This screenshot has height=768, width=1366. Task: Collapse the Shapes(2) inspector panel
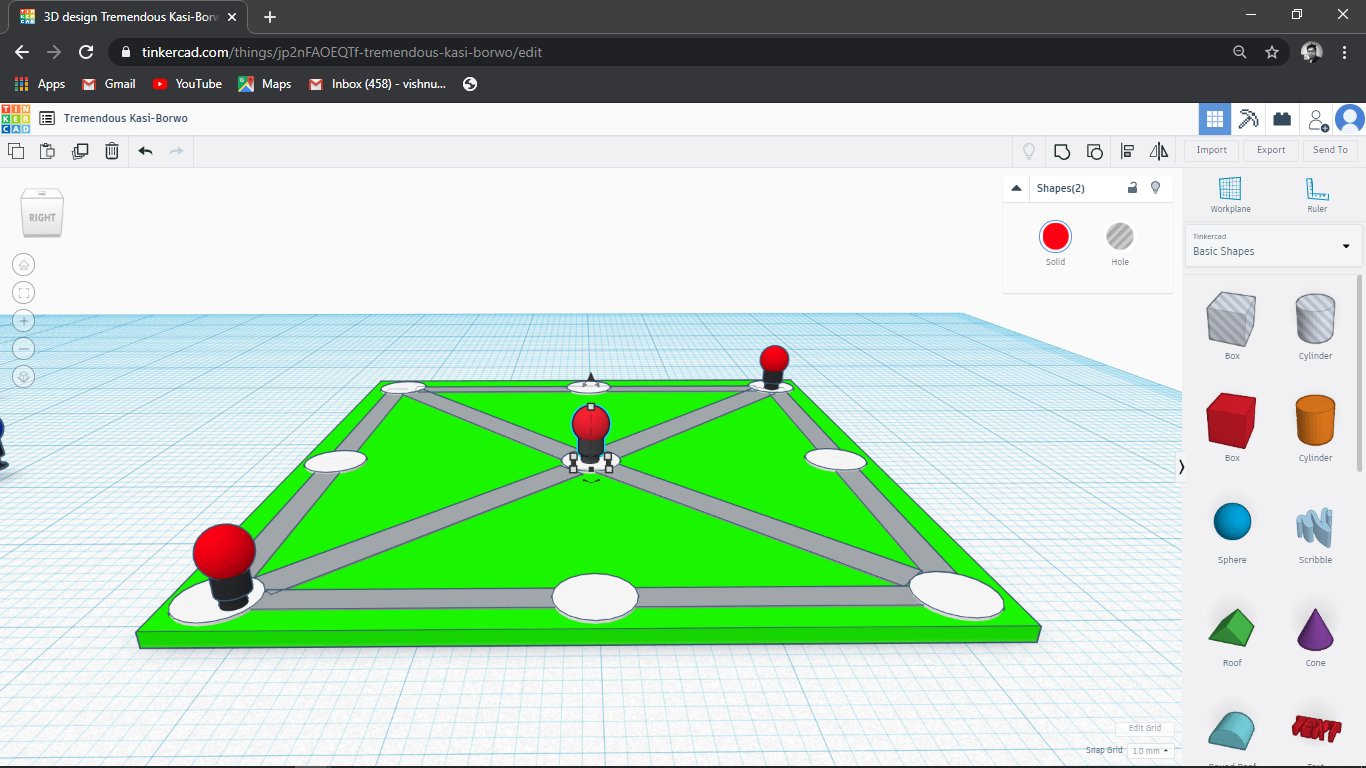pyautogui.click(x=1017, y=188)
